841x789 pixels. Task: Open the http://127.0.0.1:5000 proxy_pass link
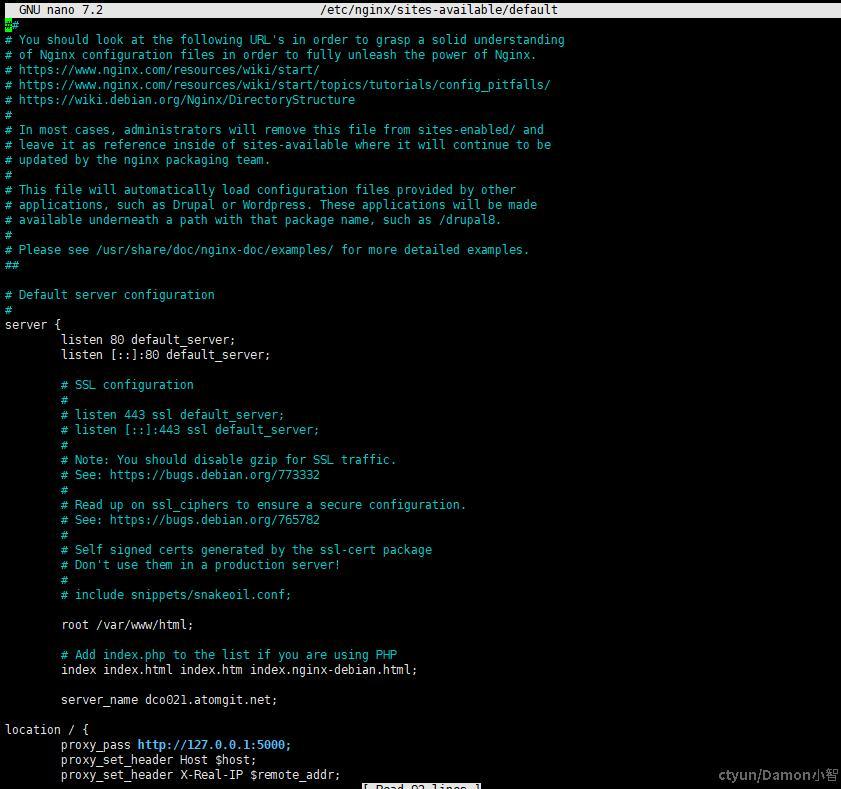pos(214,744)
